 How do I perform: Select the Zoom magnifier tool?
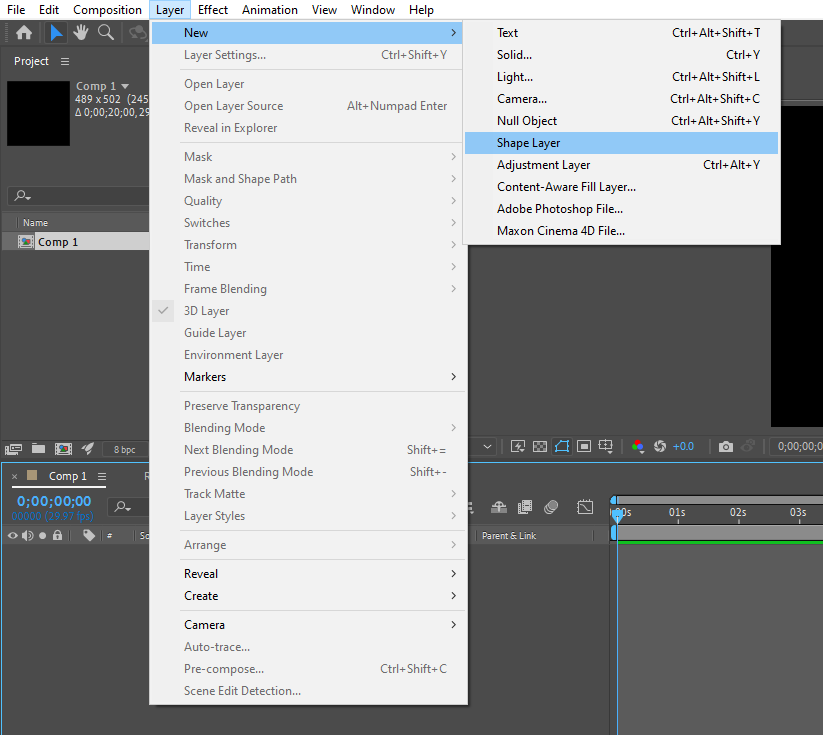click(106, 33)
